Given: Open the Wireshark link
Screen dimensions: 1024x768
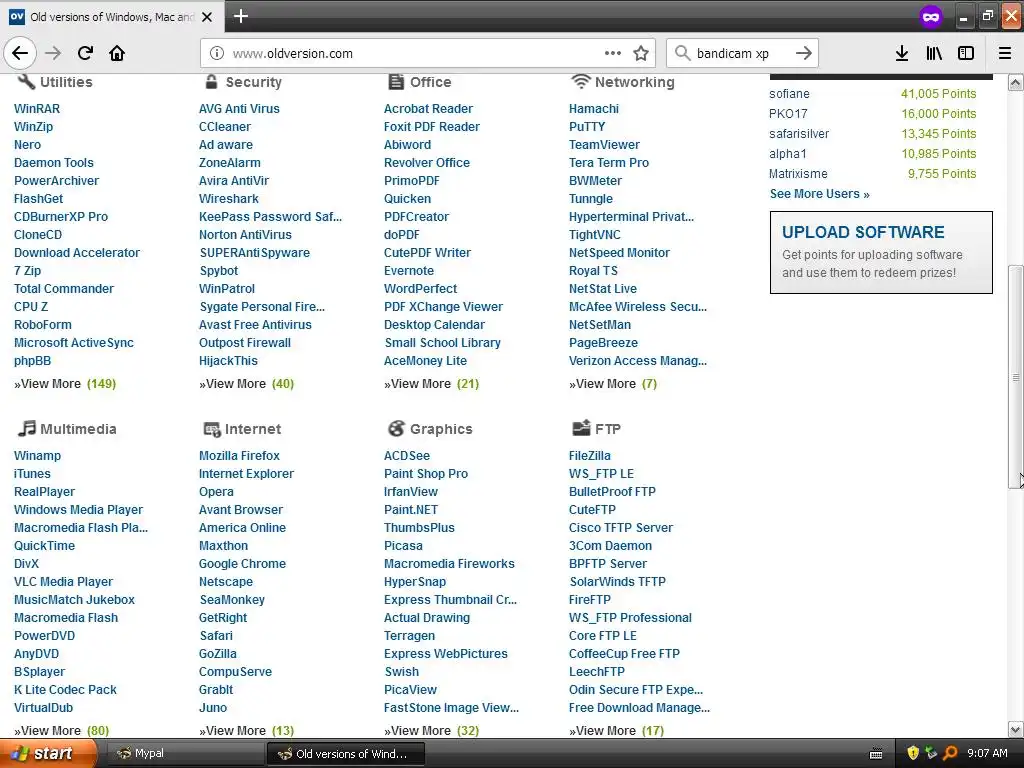Looking at the screenshot, I should [229, 199].
